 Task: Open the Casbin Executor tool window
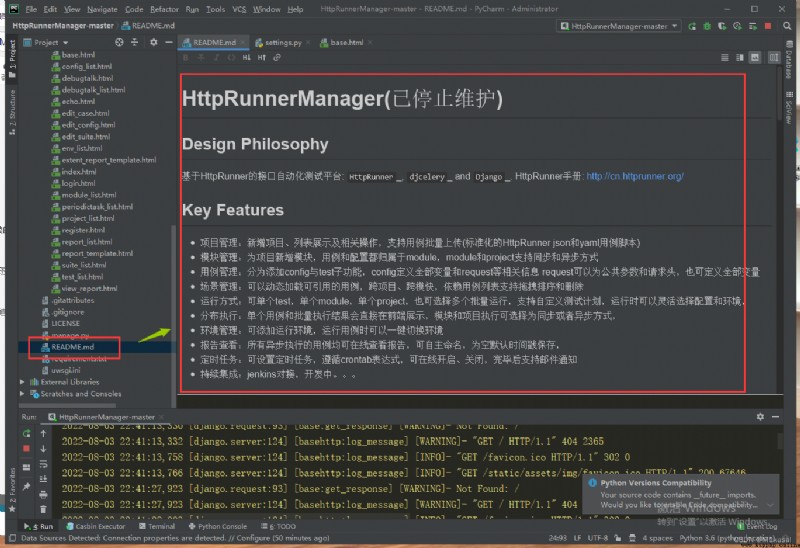point(95,526)
